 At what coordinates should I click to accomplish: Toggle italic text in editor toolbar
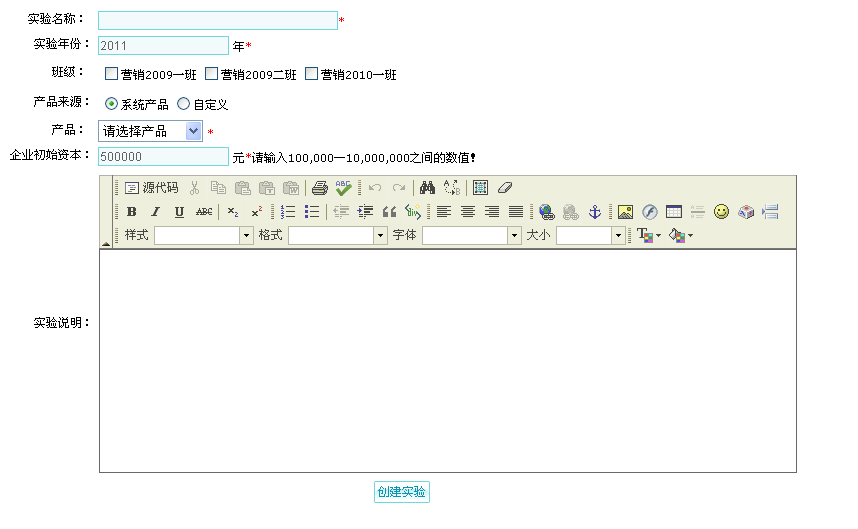(x=155, y=212)
